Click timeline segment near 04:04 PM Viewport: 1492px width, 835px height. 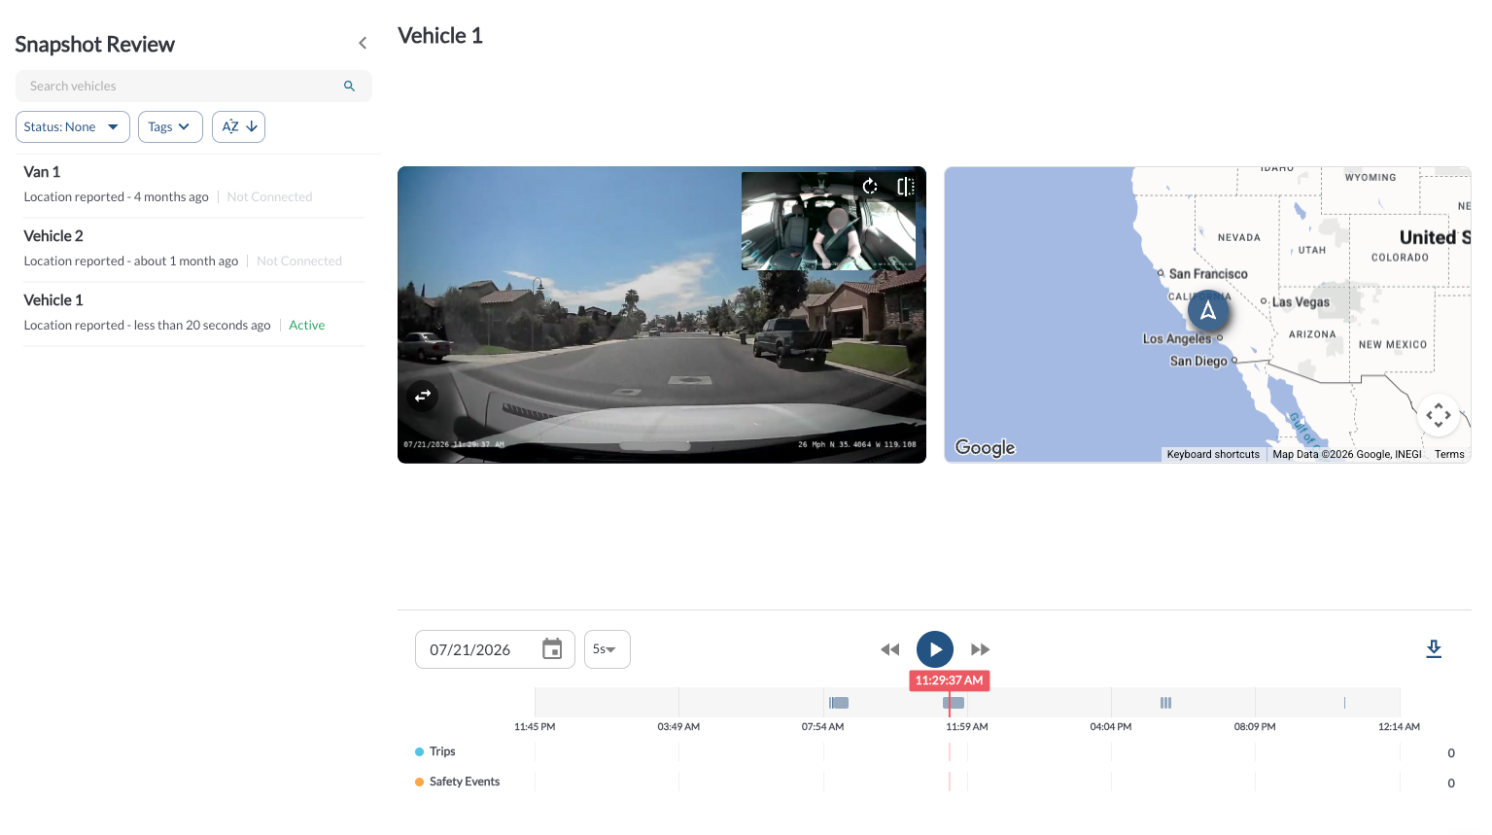click(x=1165, y=703)
